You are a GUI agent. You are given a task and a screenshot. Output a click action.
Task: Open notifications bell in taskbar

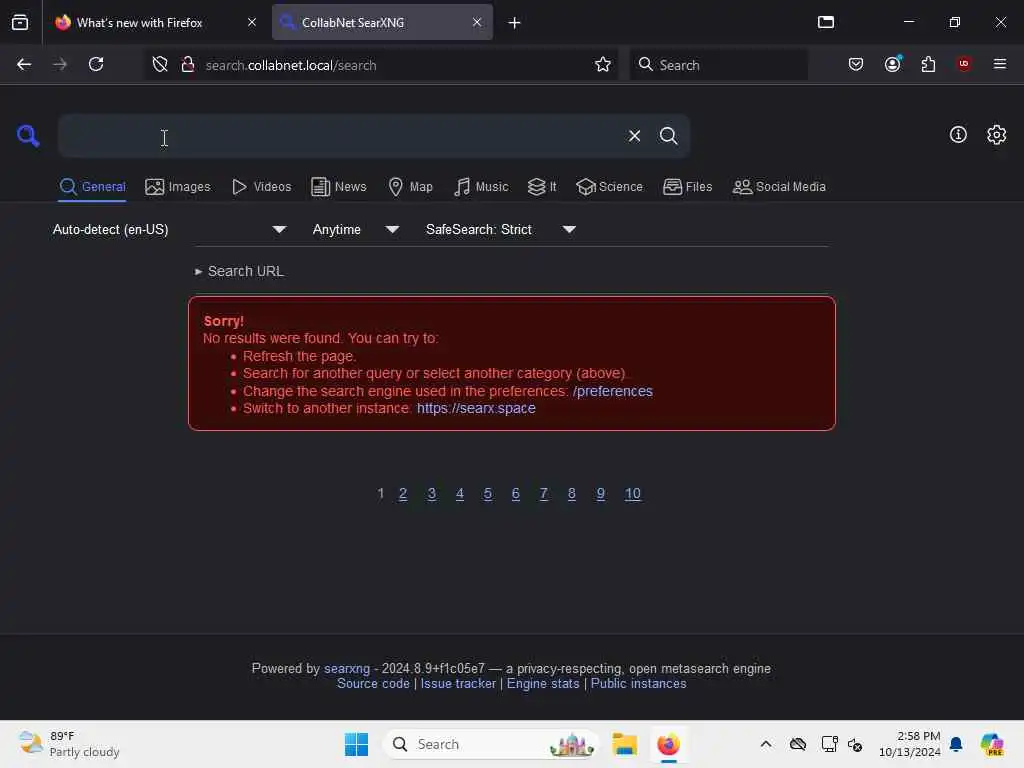(956, 744)
